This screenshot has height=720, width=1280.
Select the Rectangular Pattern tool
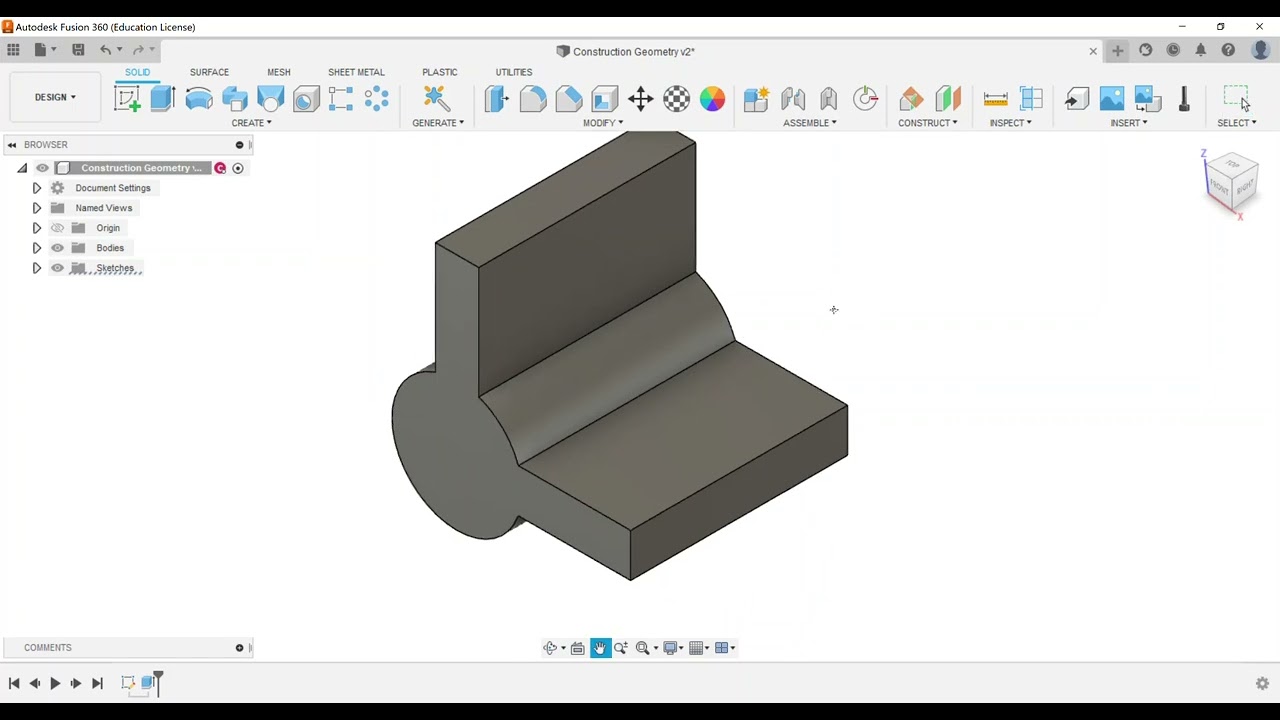pos(341,98)
